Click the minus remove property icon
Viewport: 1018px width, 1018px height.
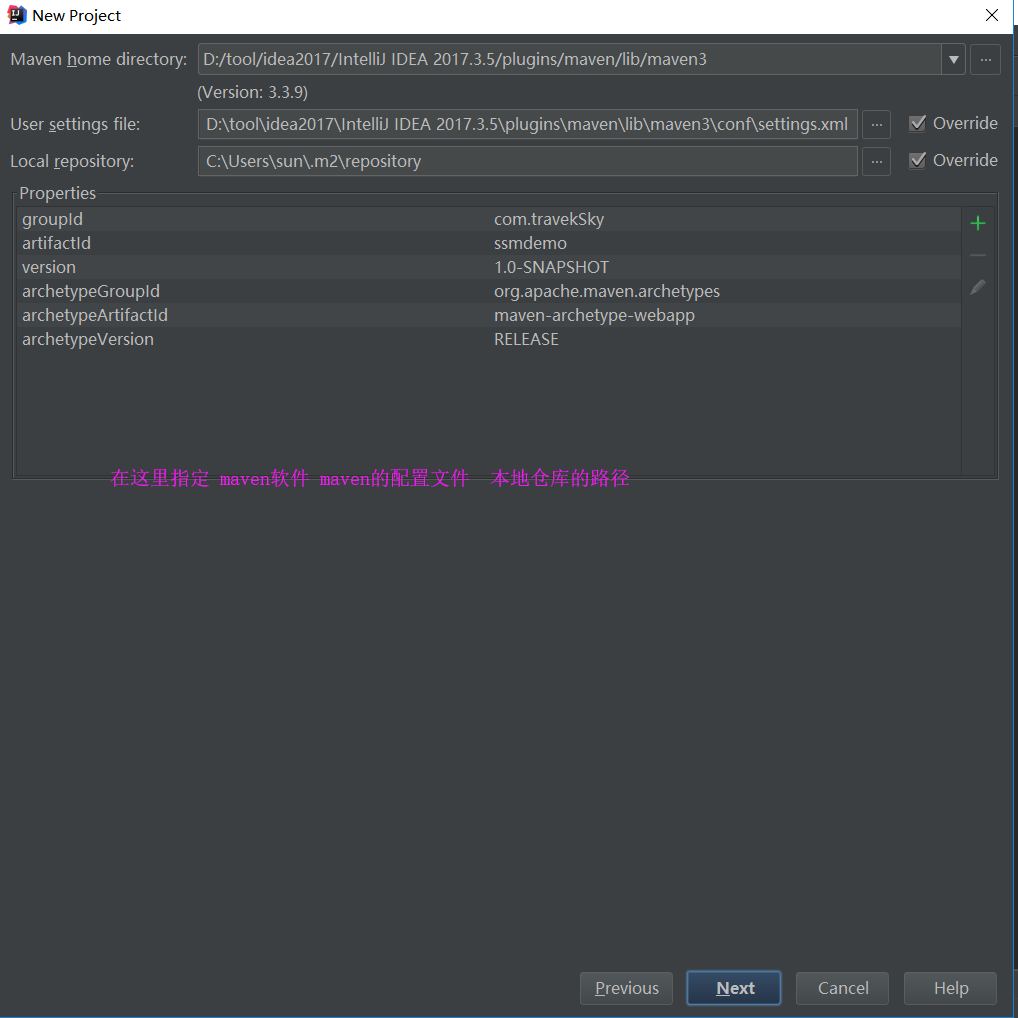click(977, 255)
